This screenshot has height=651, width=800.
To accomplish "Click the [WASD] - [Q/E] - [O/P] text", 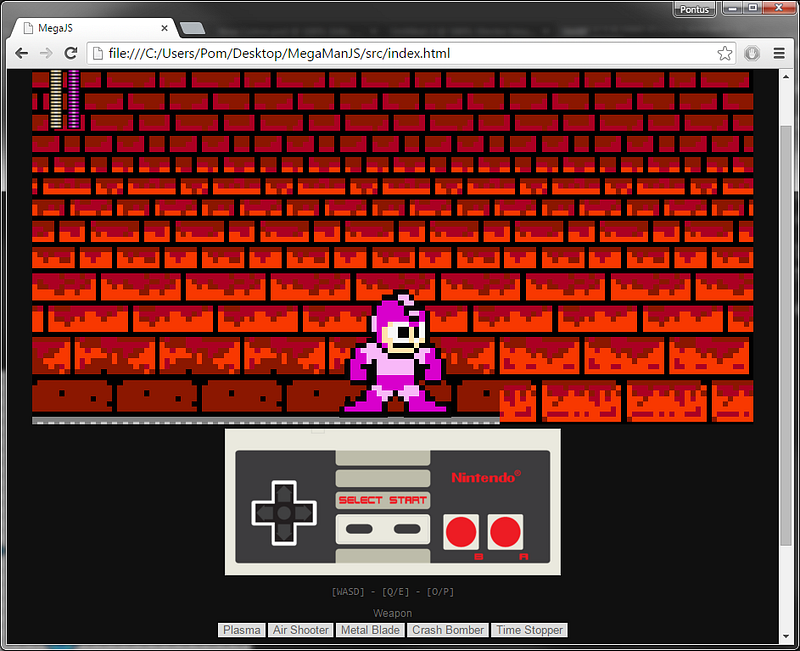I will [x=392, y=592].
